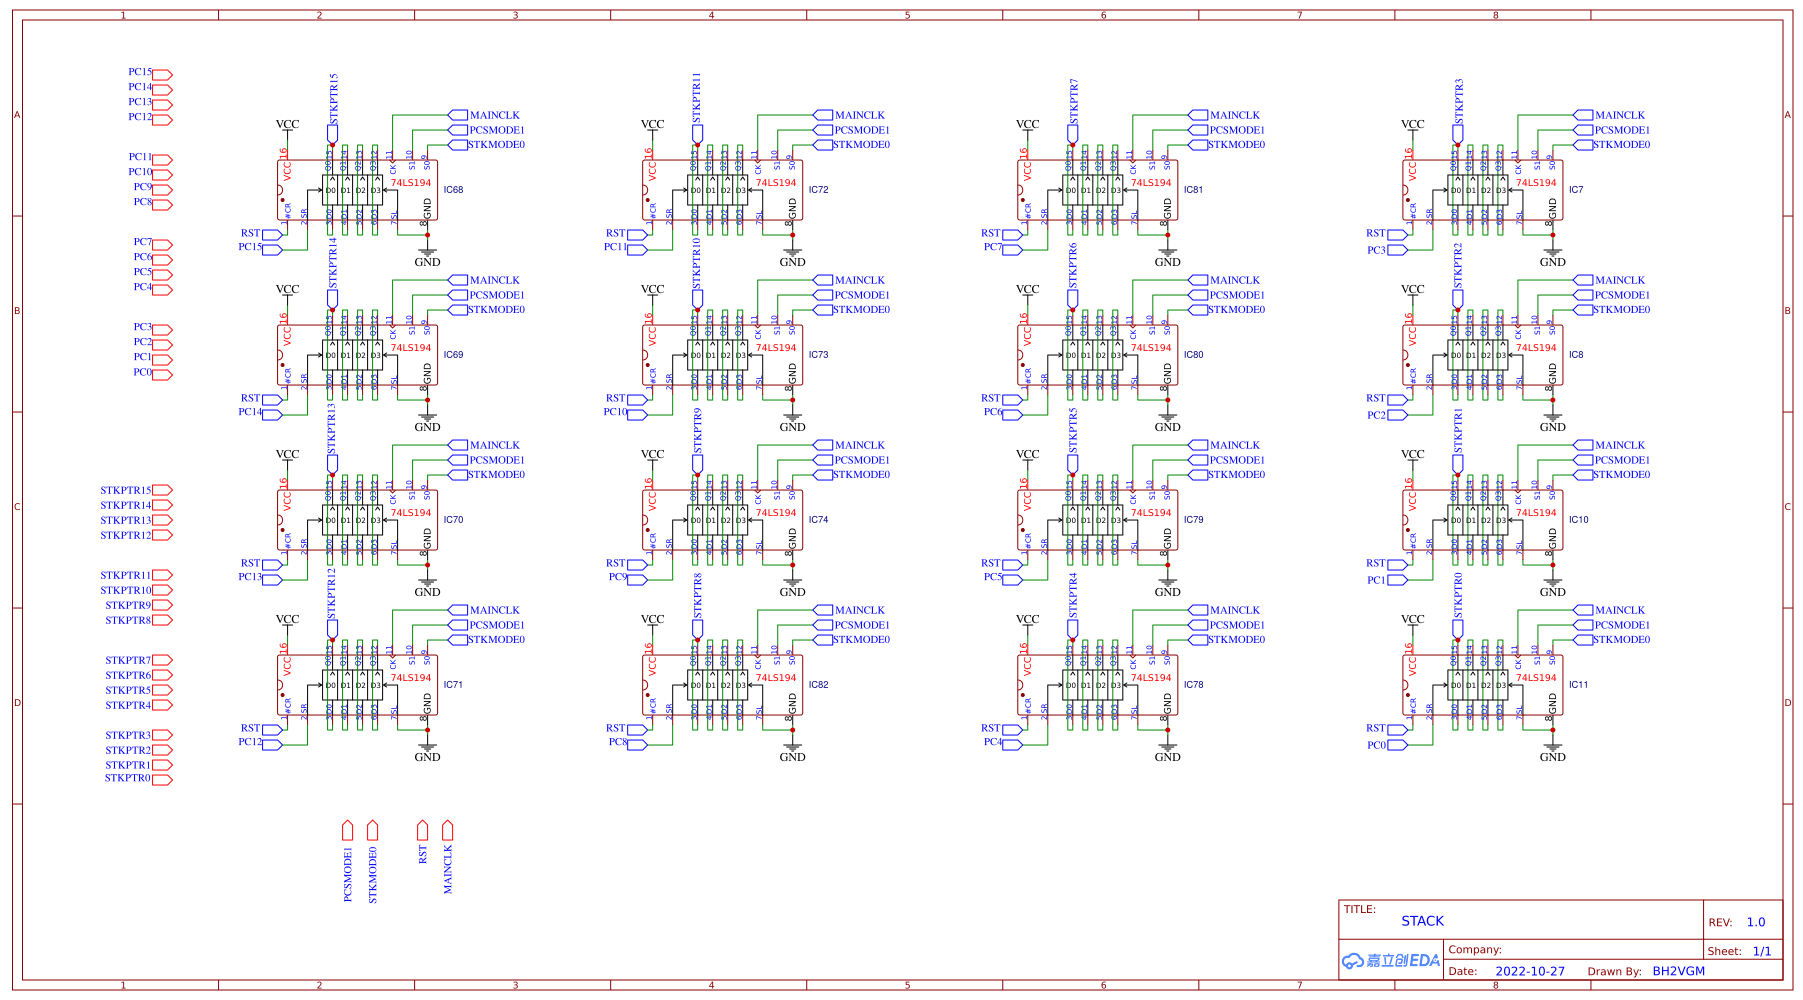Click the IC82 designator label
Screen dimensions: 1803x1000
click(818, 685)
